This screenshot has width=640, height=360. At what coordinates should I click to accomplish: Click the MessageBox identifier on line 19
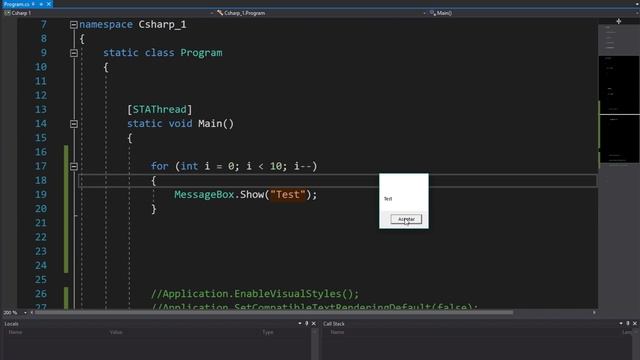coord(204,195)
